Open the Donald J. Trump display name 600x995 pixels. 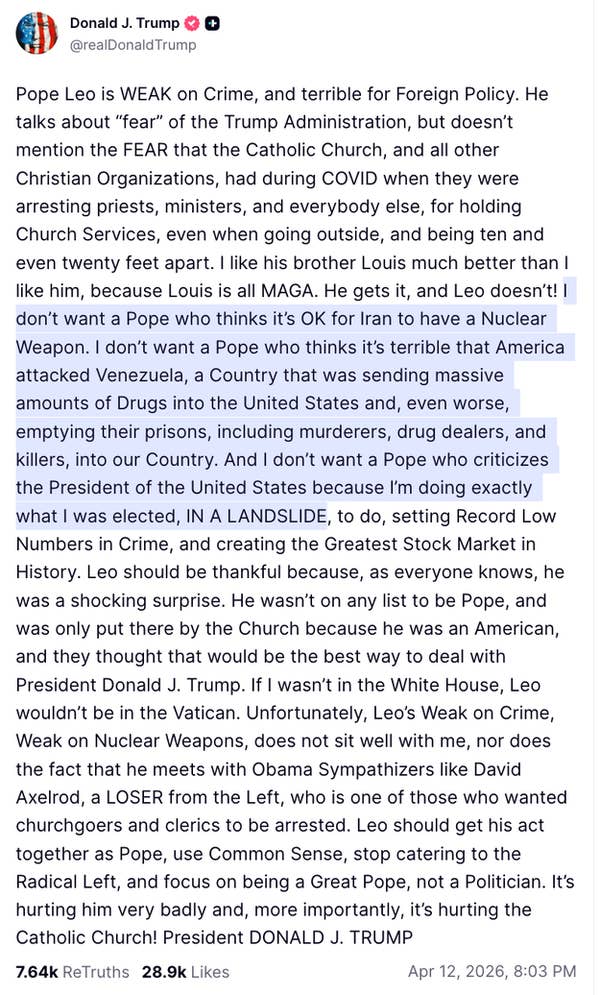point(125,23)
